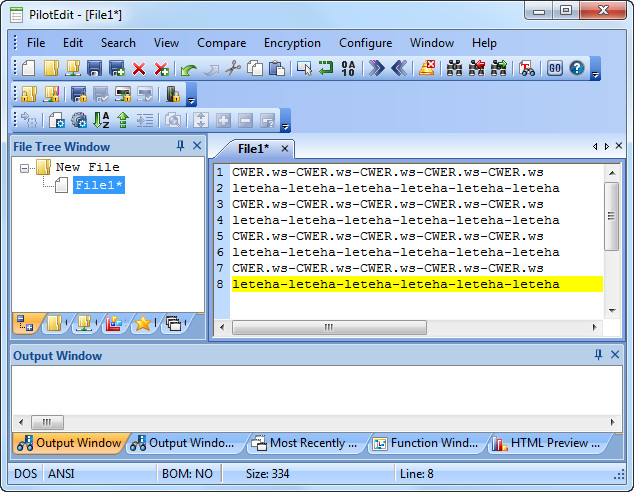Open the favorites star tab in file tree
Image resolution: width=634 pixels, height=492 pixels.
coord(143,323)
